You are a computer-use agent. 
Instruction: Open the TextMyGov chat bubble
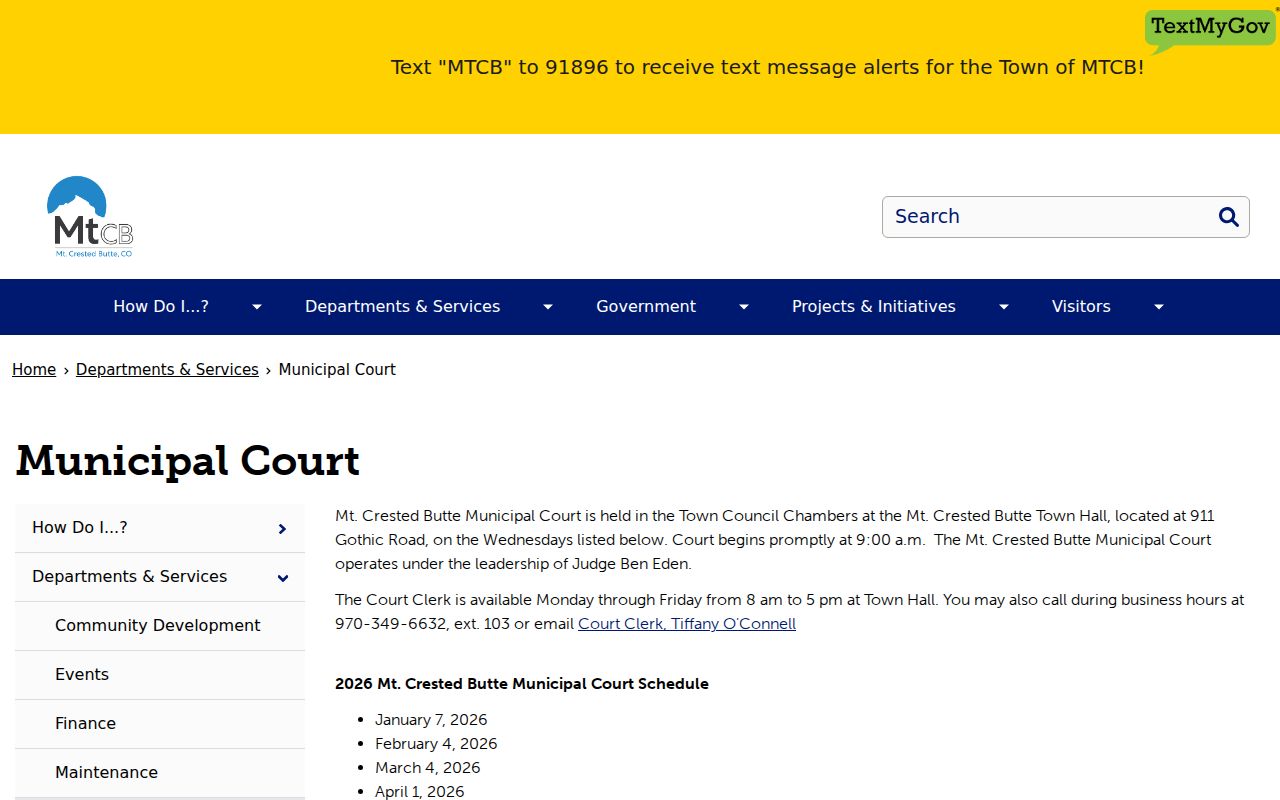pyautogui.click(x=1210, y=30)
